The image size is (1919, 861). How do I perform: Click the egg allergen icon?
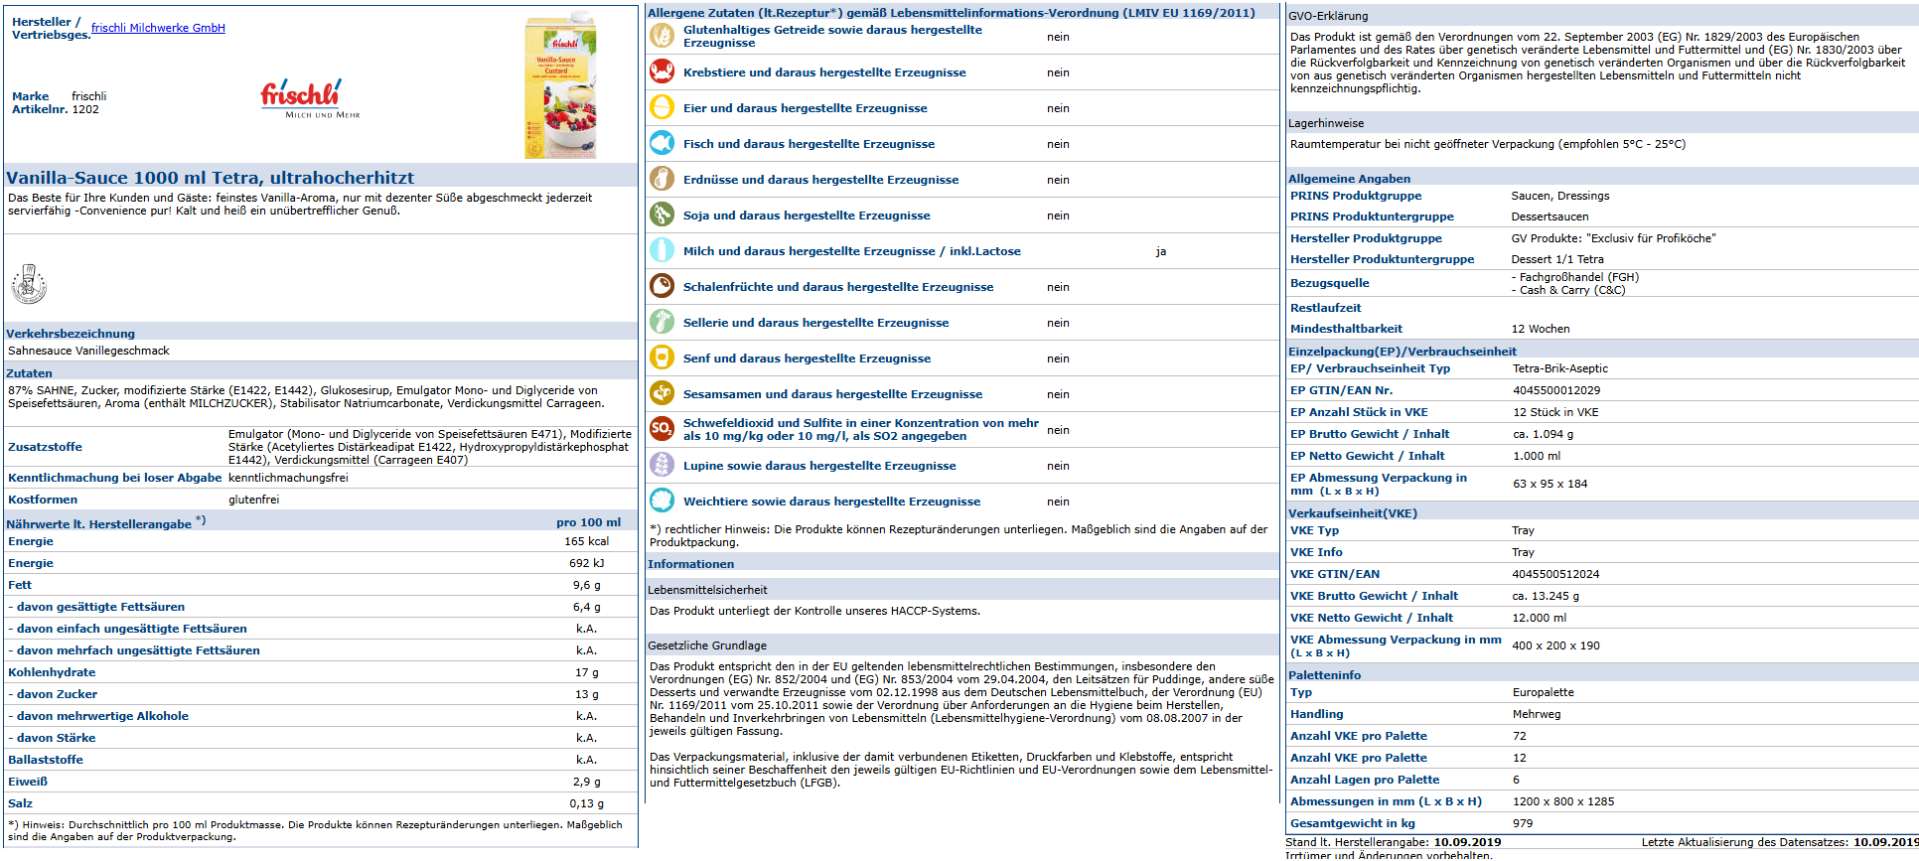(662, 108)
